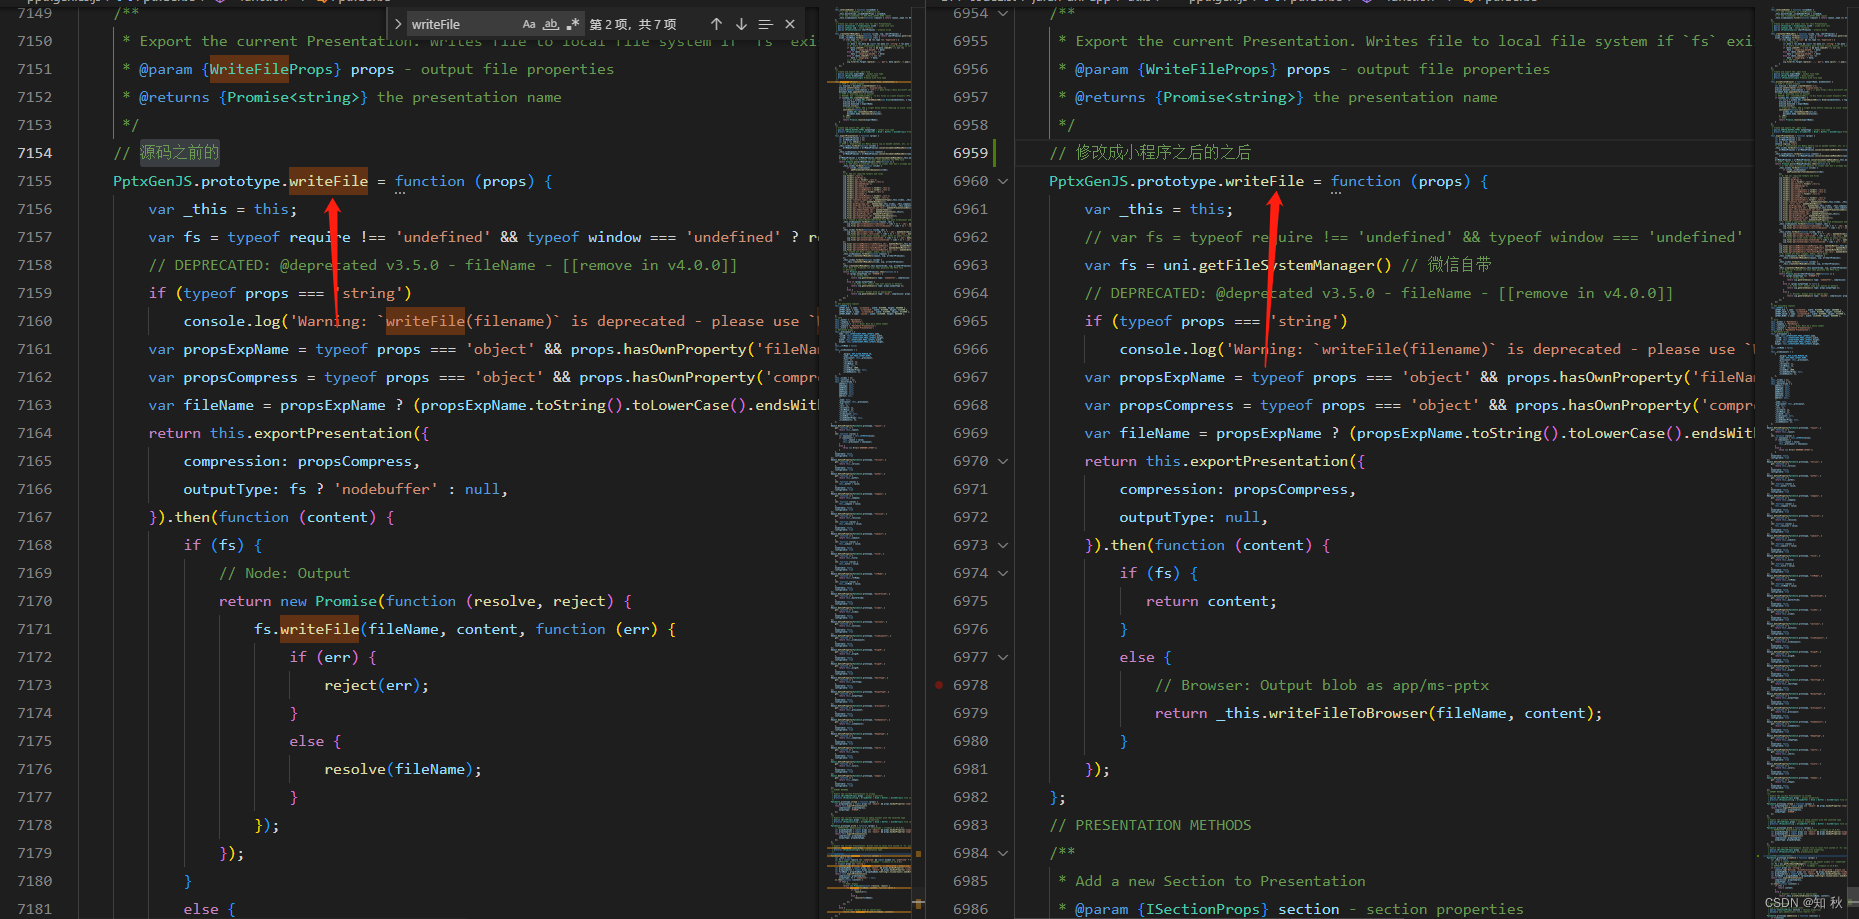
Task: Click the match count text '第 2 项, 共 7 项'
Action: [x=633, y=24]
